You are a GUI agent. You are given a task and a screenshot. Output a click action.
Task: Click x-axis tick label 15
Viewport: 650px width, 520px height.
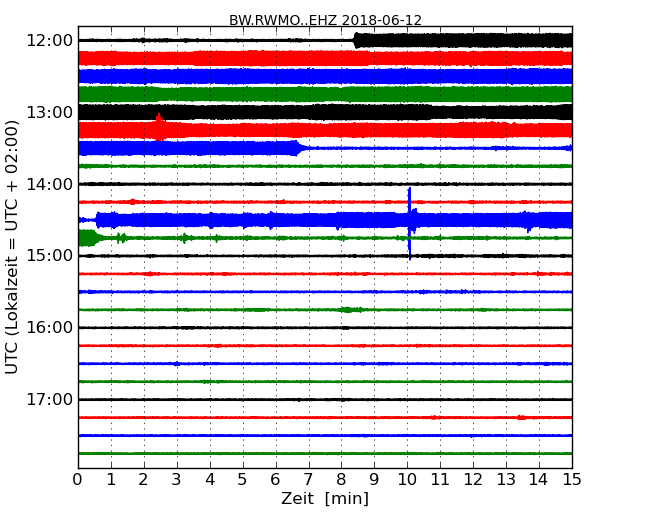(572, 480)
